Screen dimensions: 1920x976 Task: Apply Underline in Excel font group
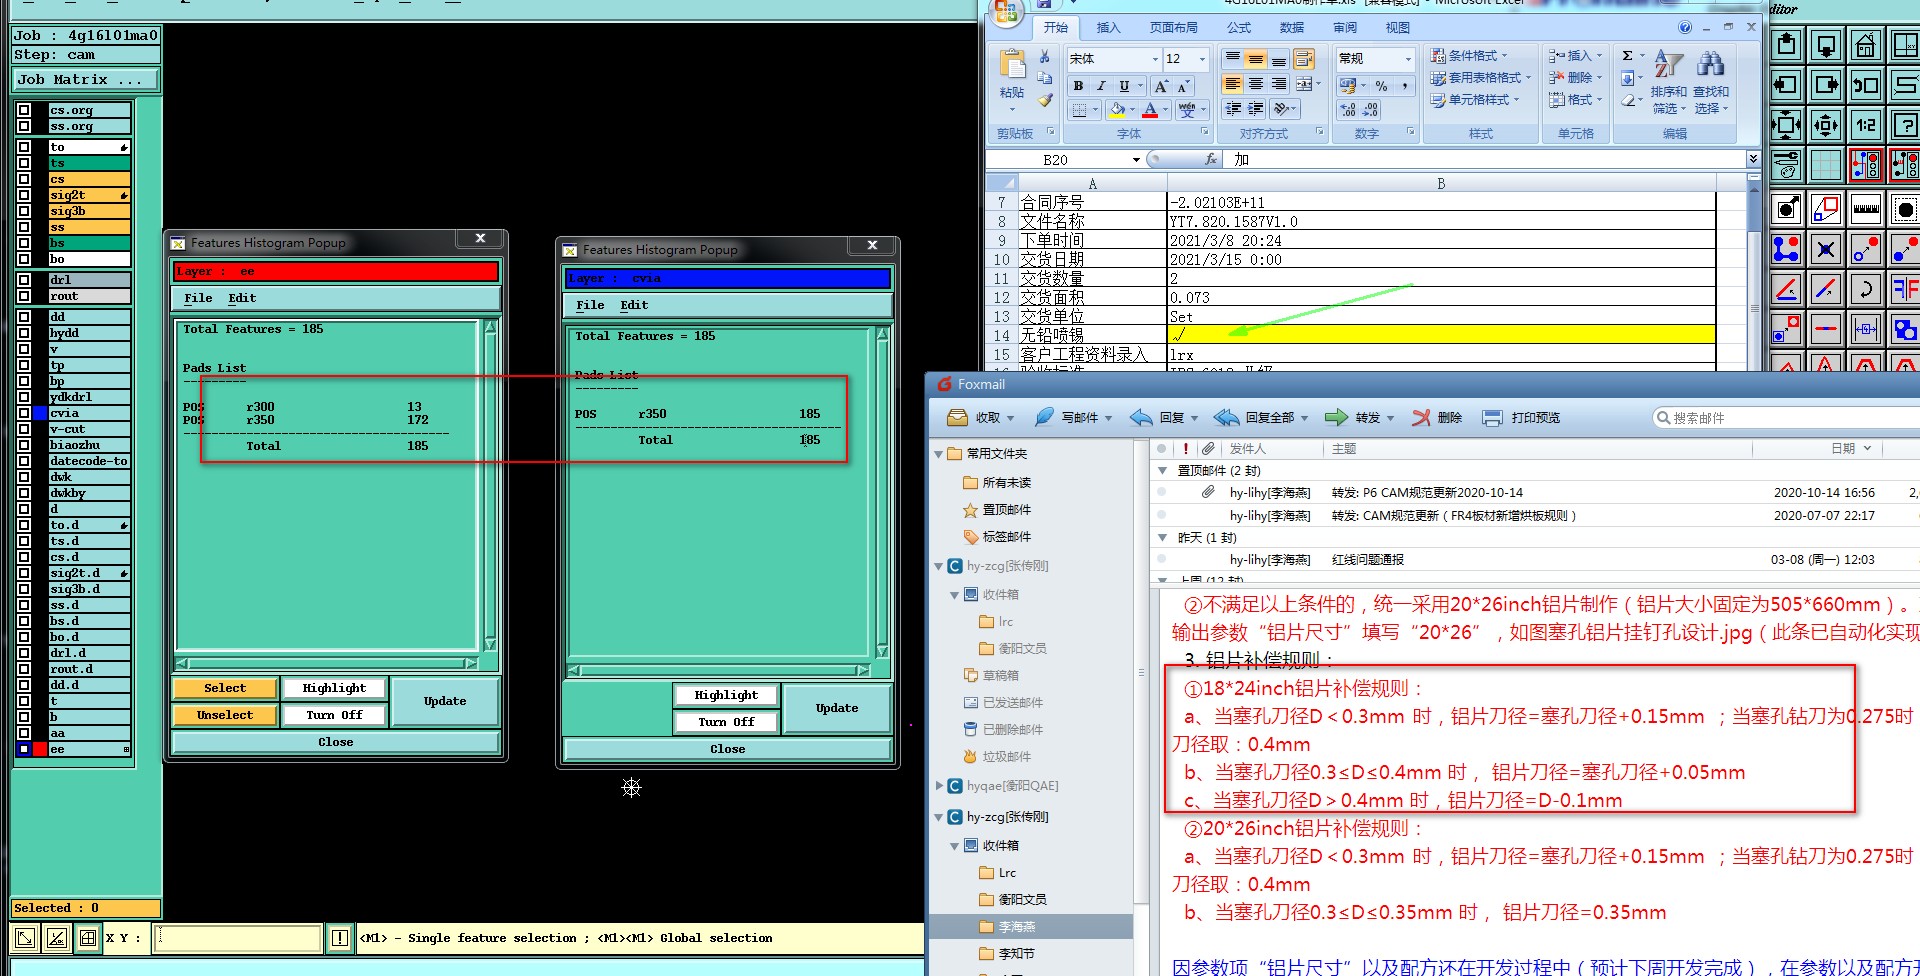[1124, 86]
